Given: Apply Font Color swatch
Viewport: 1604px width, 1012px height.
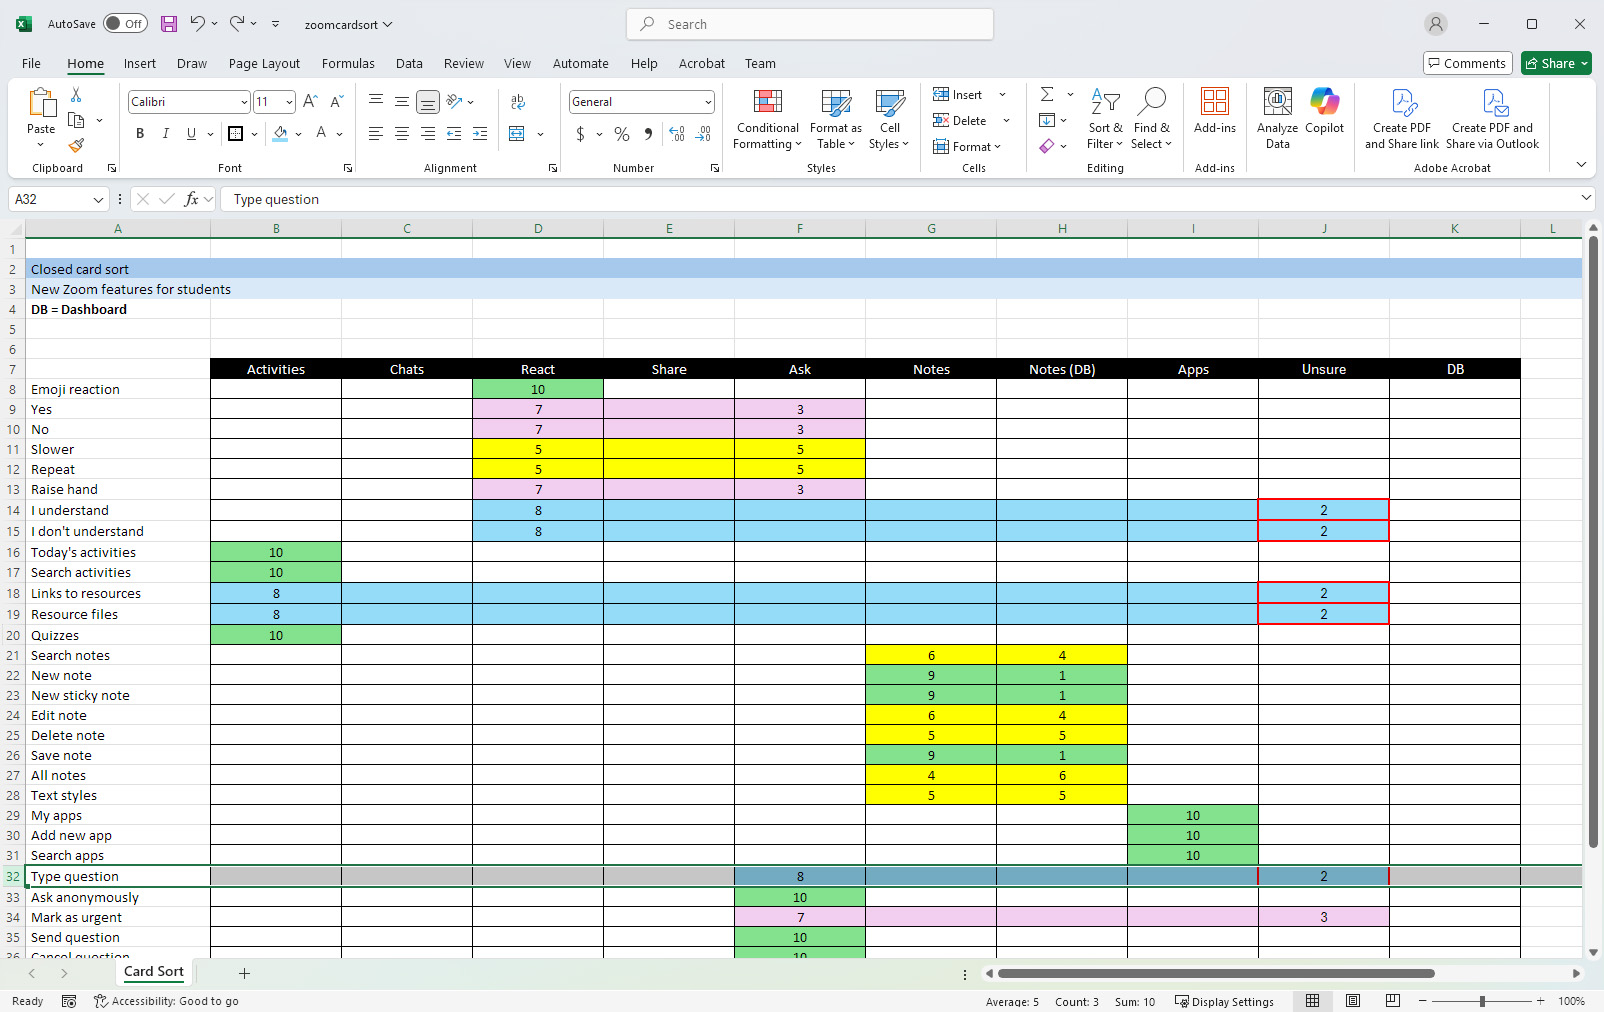Looking at the screenshot, I should pyautogui.click(x=321, y=133).
